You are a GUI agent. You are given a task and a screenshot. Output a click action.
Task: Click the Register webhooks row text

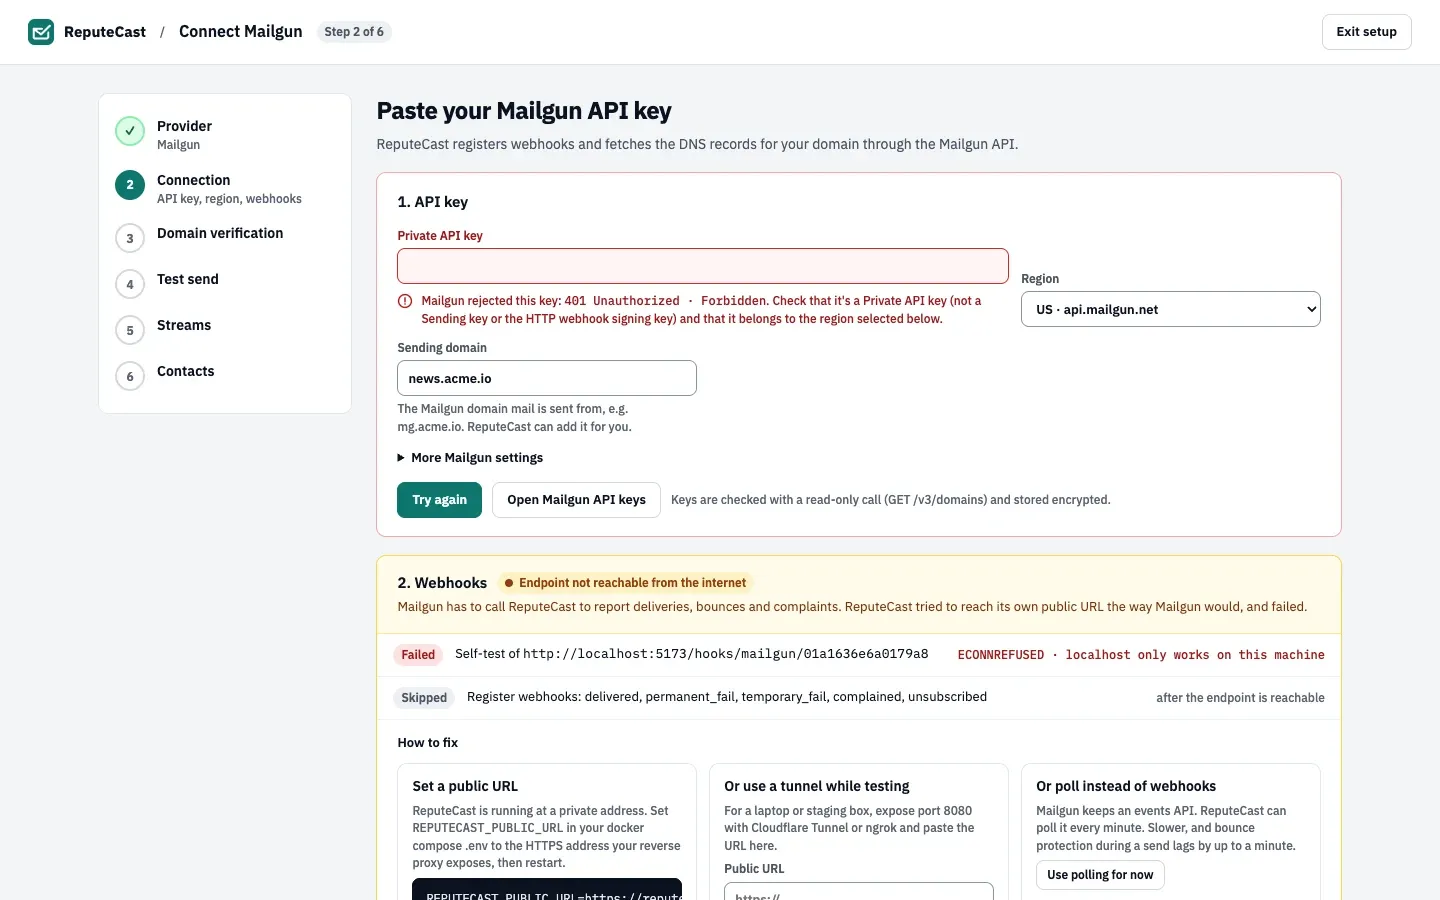pos(727,697)
